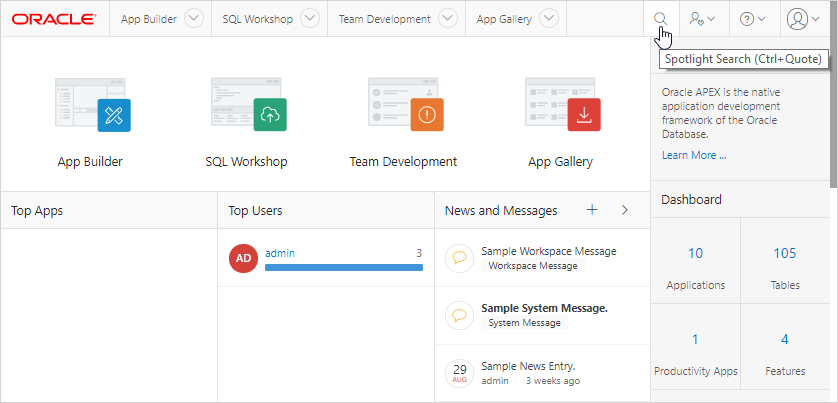Click the large App Builder icon
Image resolution: width=838 pixels, height=403 pixels.
click(93, 105)
